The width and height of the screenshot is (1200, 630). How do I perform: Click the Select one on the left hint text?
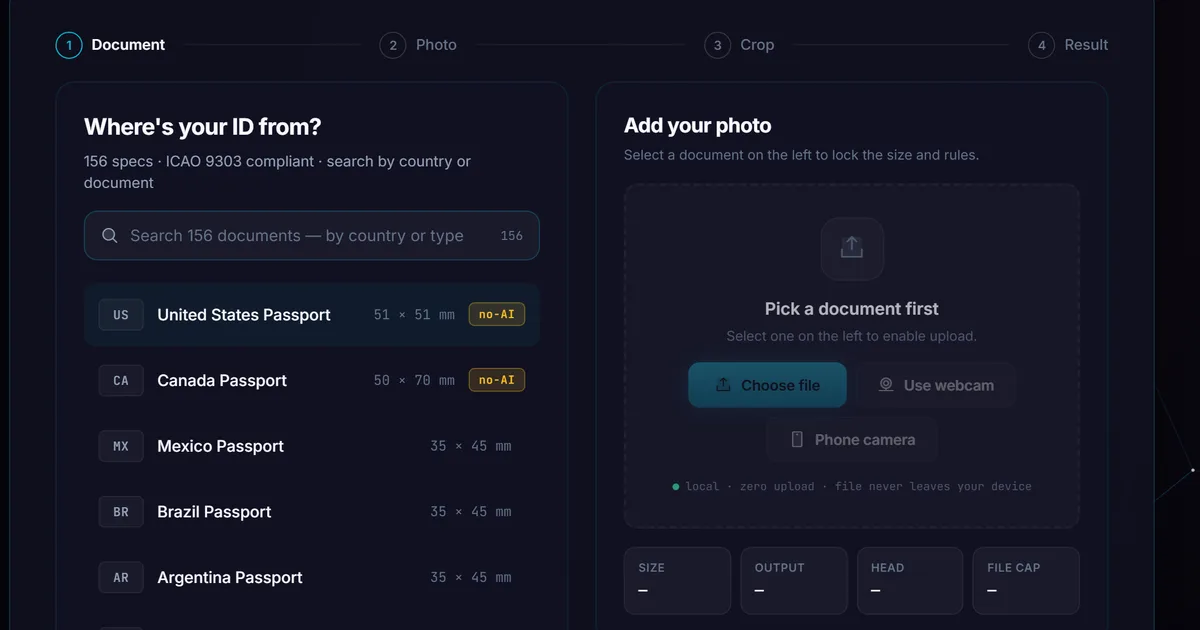pyautogui.click(x=852, y=336)
